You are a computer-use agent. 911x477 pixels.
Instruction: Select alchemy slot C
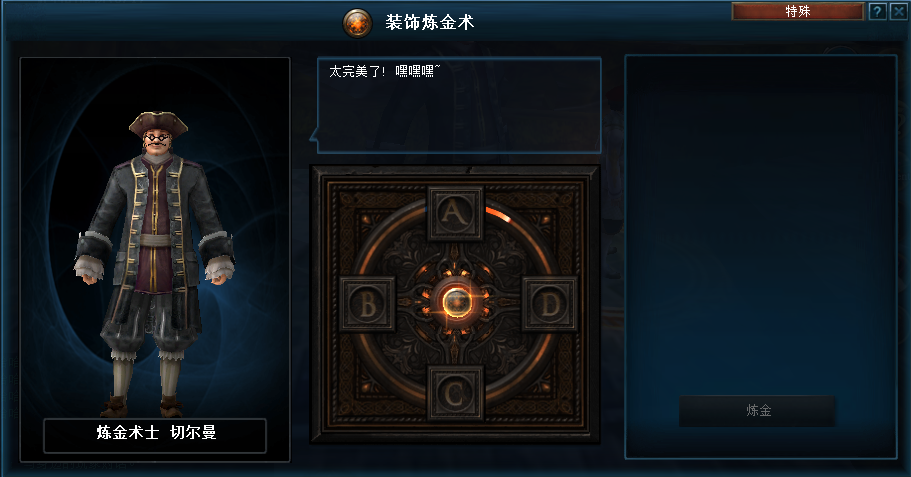[455, 393]
